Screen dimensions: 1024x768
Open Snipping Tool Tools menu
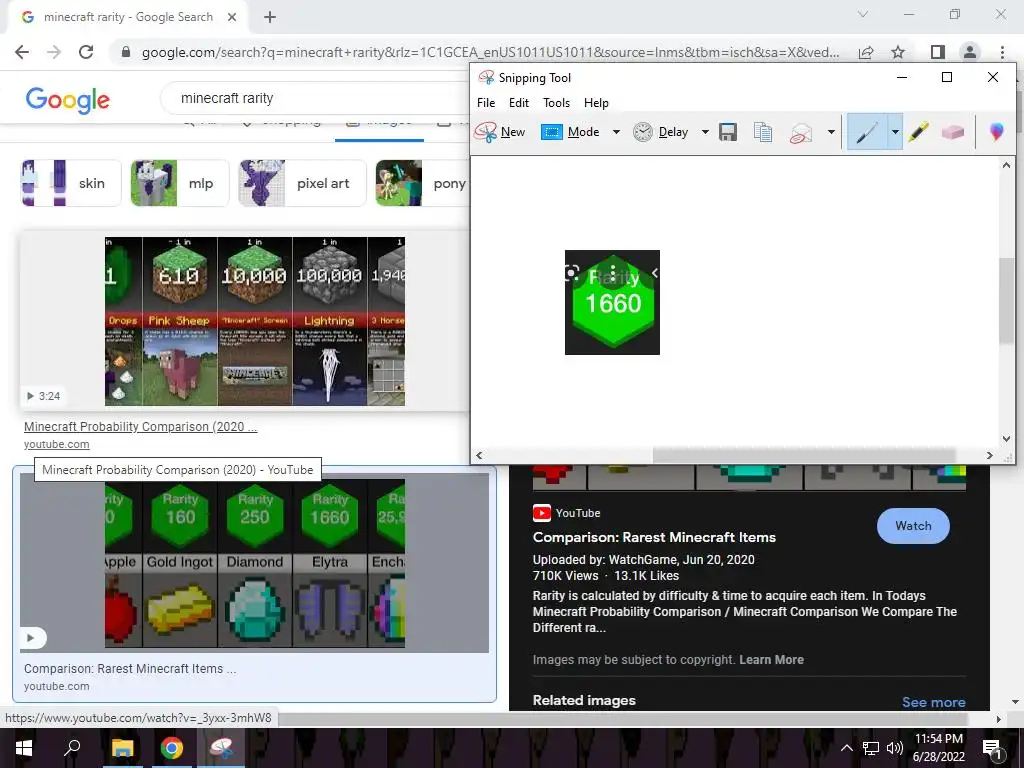pyautogui.click(x=556, y=103)
